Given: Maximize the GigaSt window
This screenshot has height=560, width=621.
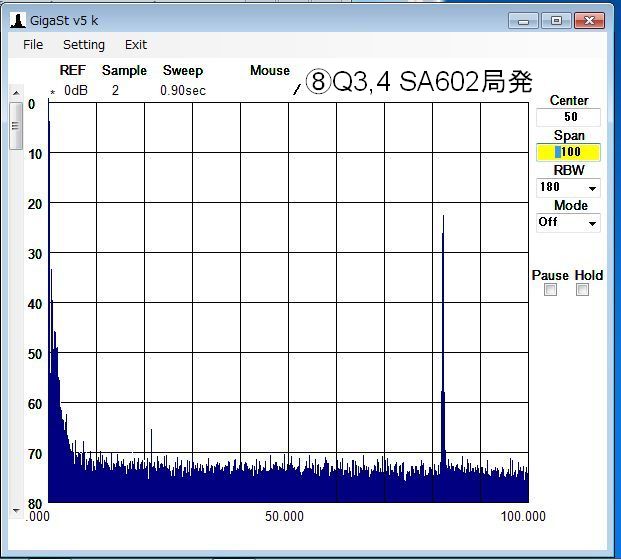Looking at the screenshot, I should pos(556,21).
